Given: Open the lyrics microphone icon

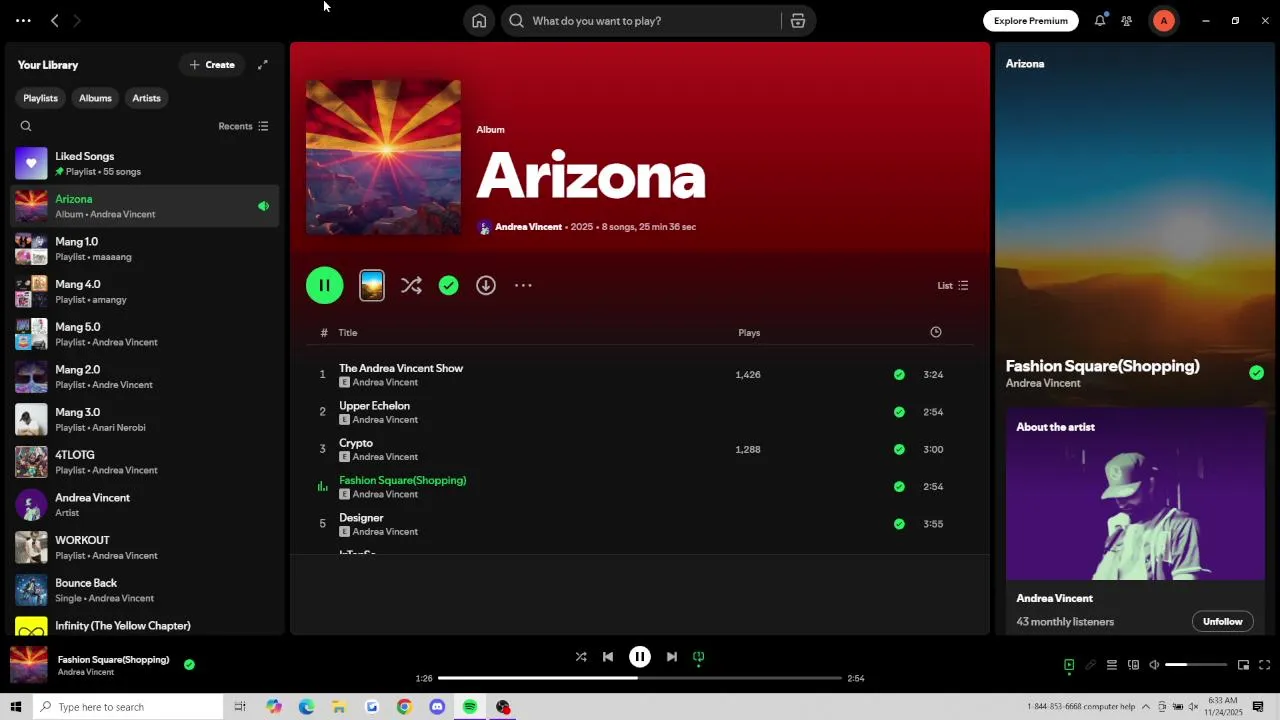Looking at the screenshot, I should click(x=1090, y=665).
